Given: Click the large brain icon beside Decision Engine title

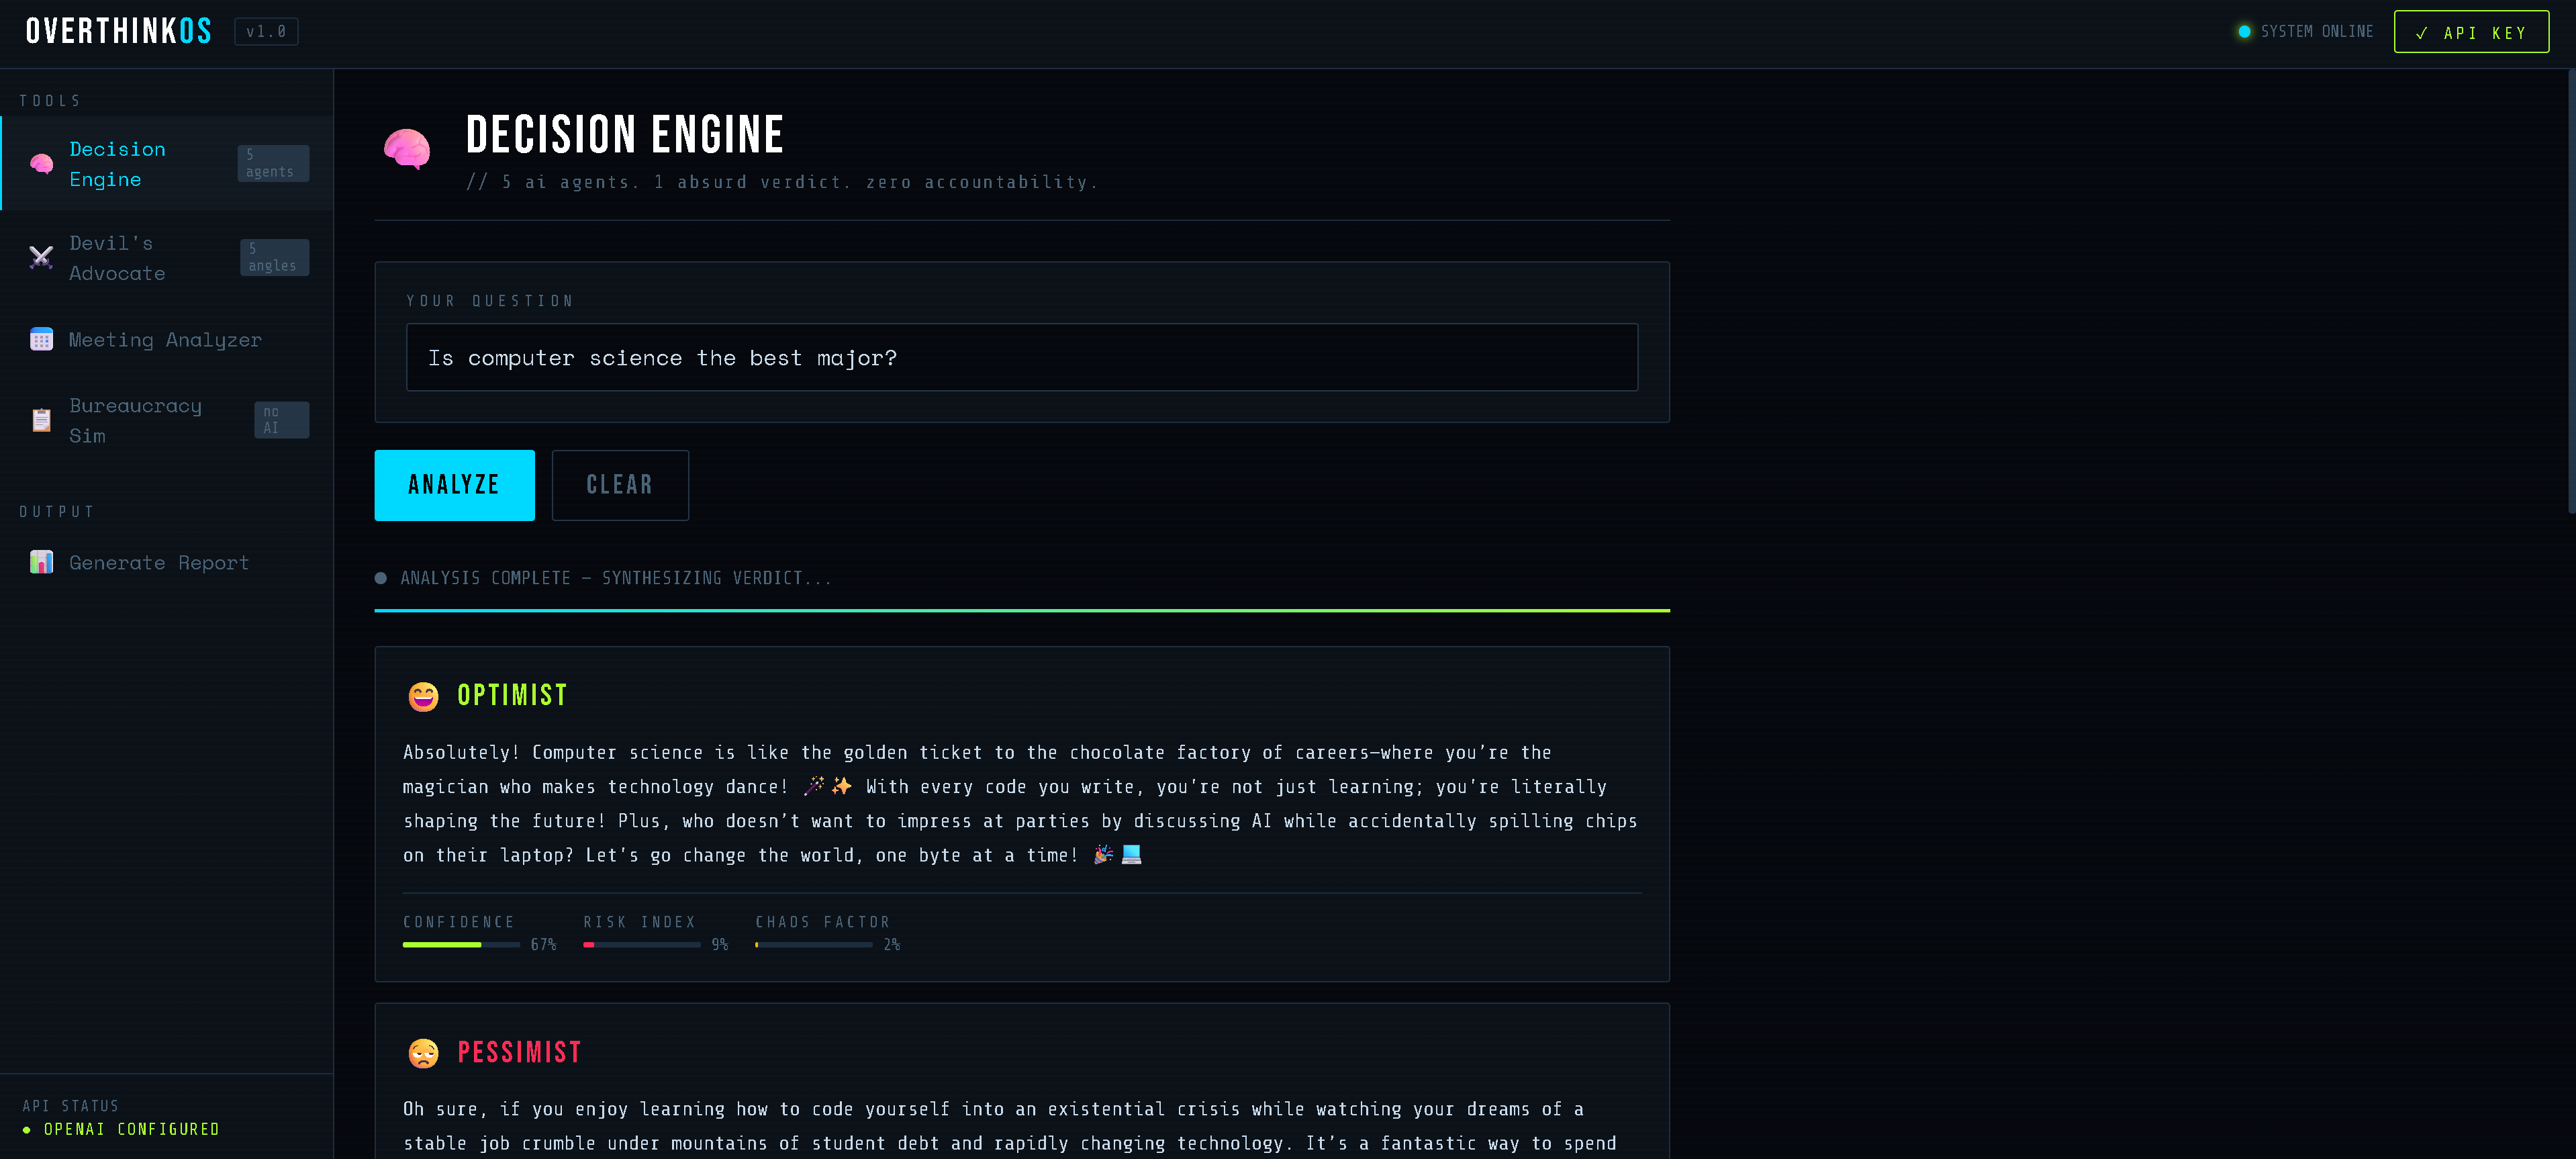Looking at the screenshot, I should click(407, 150).
